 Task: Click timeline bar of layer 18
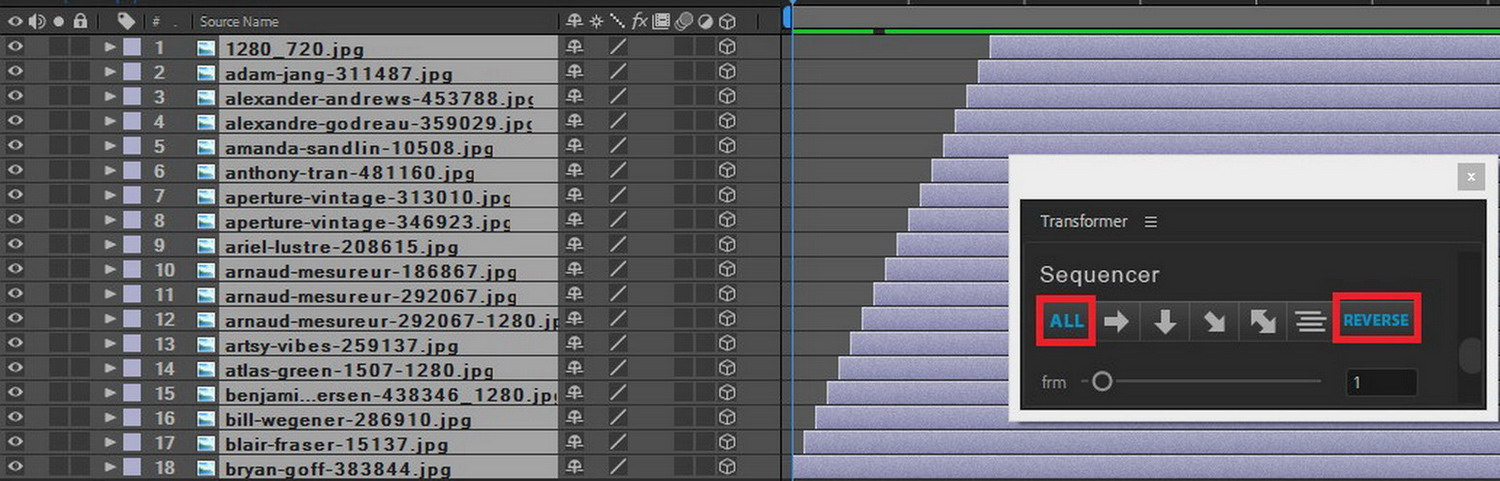(1146, 468)
